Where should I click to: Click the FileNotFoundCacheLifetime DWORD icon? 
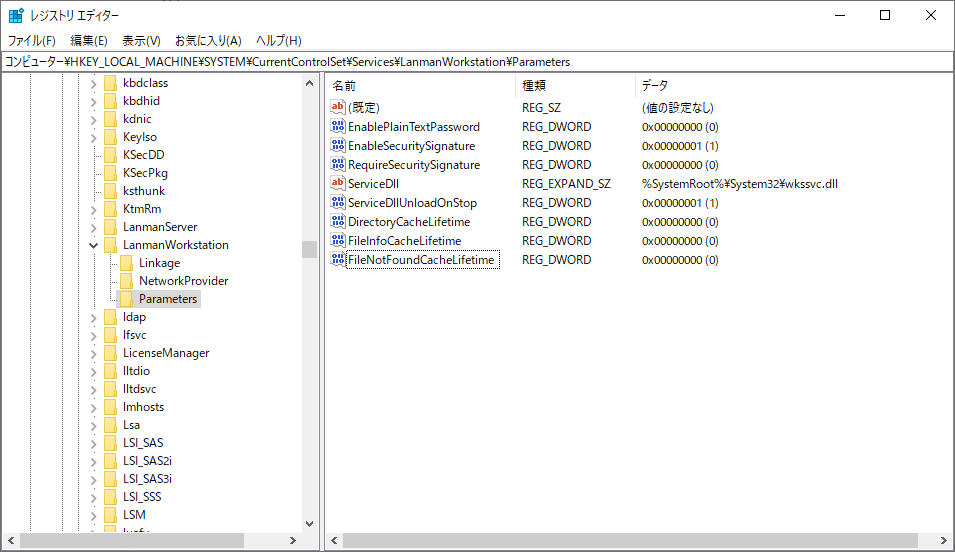pyautogui.click(x=337, y=259)
